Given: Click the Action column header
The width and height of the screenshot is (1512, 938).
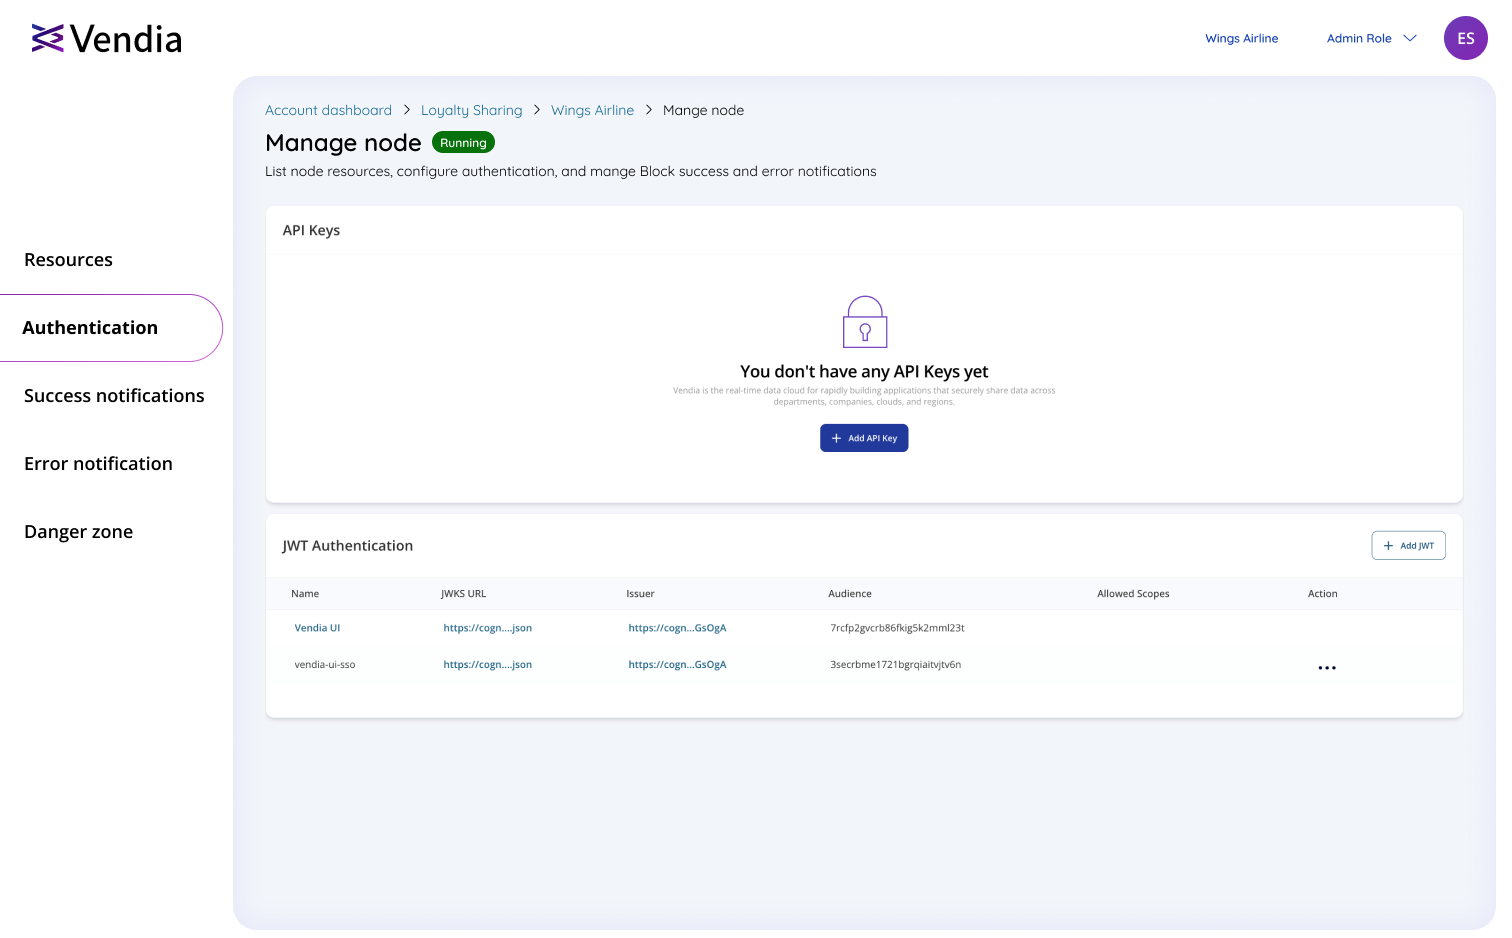Looking at the screenshot, I should point(1322,594).
